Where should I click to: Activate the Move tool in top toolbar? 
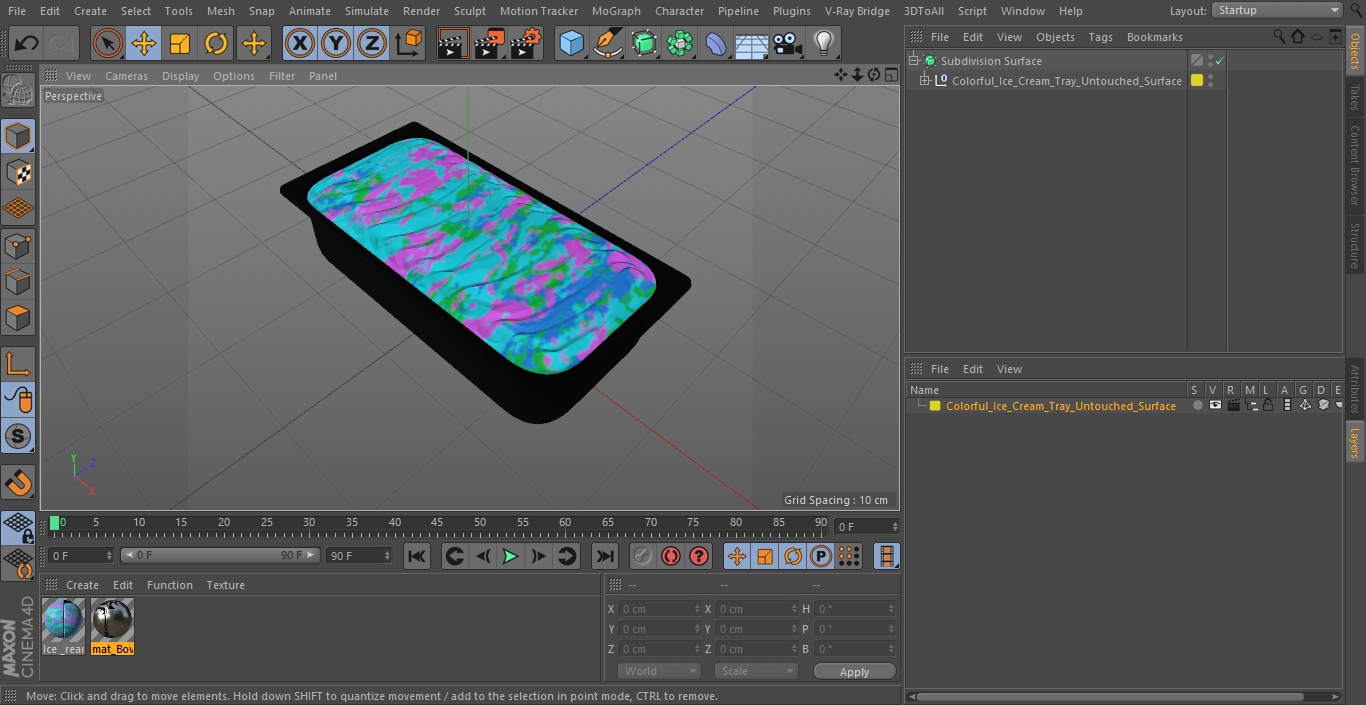(x=144, y=43)
